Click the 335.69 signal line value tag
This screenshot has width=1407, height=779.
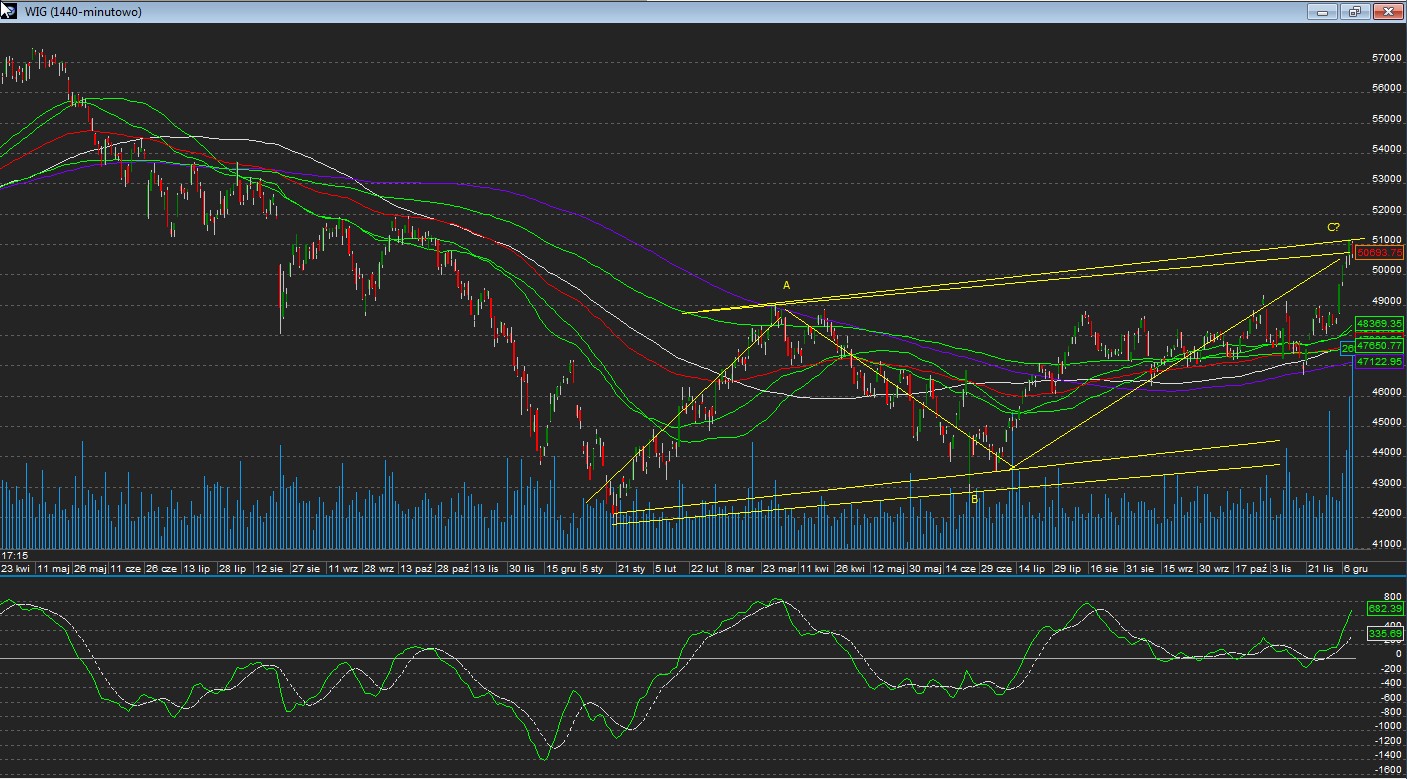pyautogui.click(x=1386, y=633)
